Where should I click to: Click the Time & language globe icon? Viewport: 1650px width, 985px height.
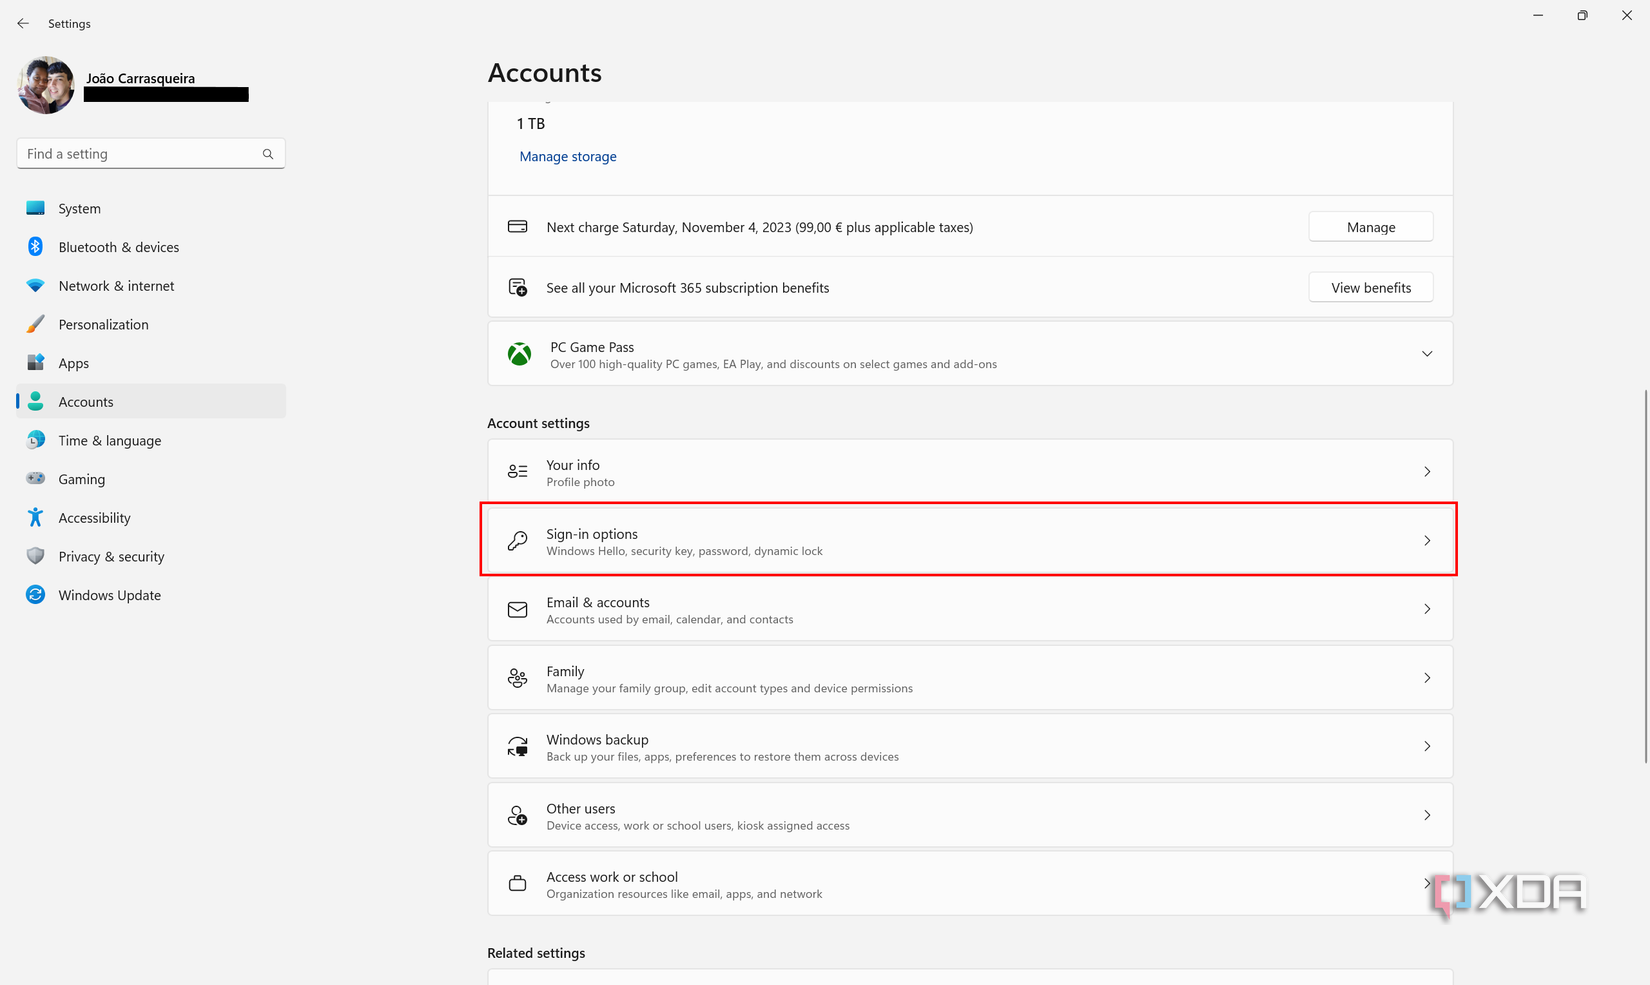(36, 440)
